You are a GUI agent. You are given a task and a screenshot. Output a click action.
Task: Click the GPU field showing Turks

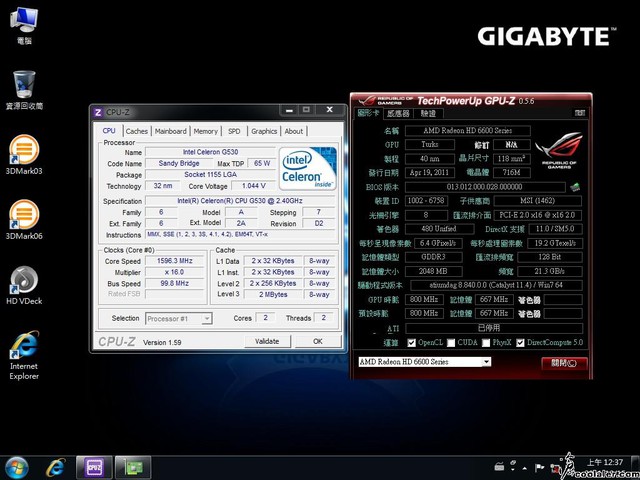(x=430, y=144)
